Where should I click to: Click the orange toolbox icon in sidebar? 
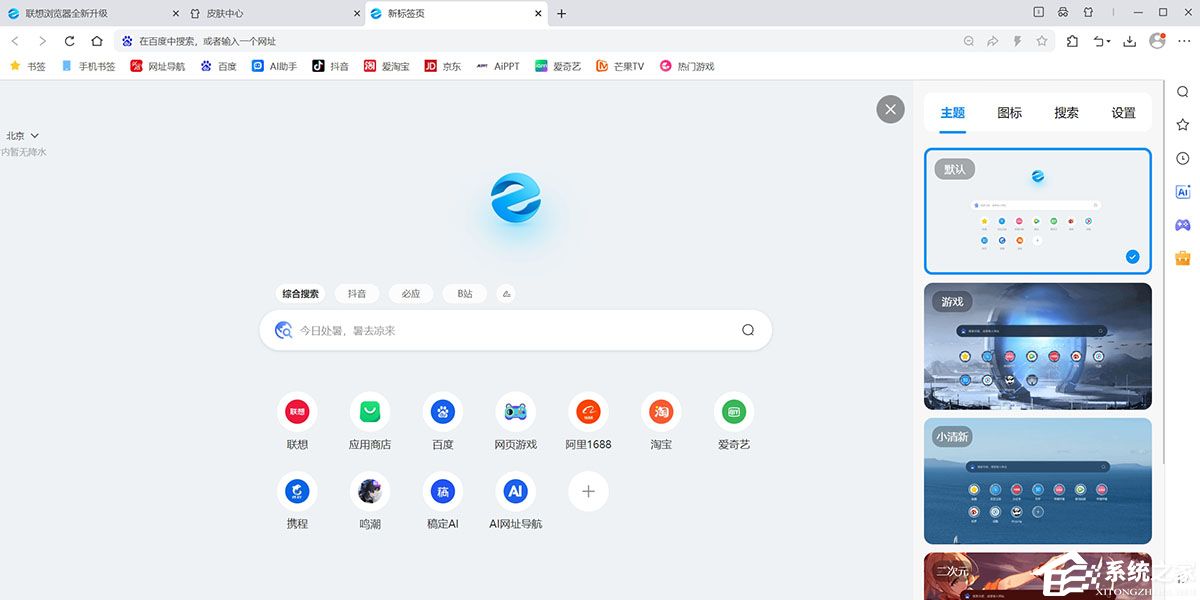(1183, 257)
